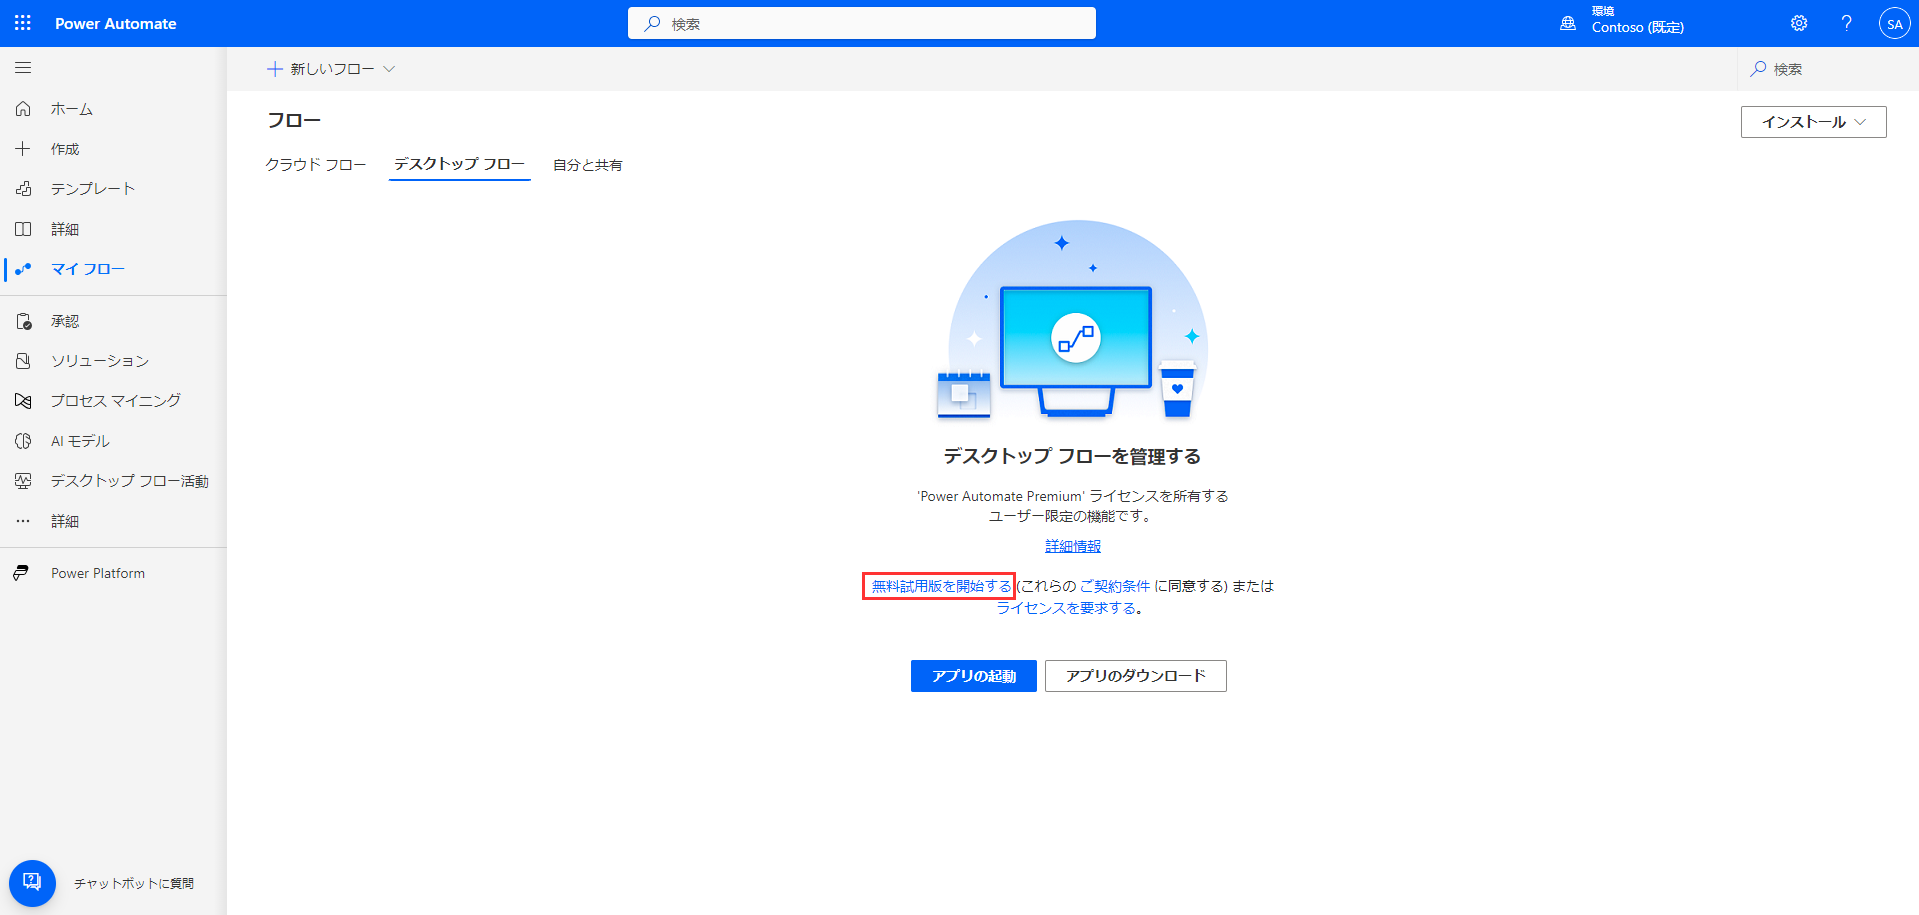Image resolution: width=1919 pixels, height=915 pixels.
Task: Click the ellipsis icon for more 詳細
Action: tap(23, 521)
